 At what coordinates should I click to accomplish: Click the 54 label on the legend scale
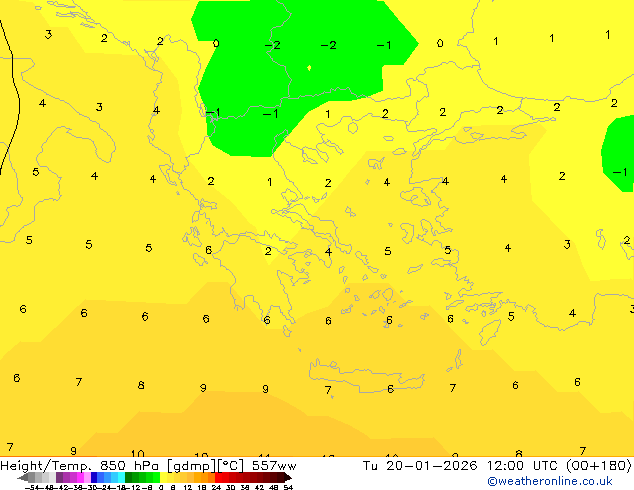coord(288,487)
